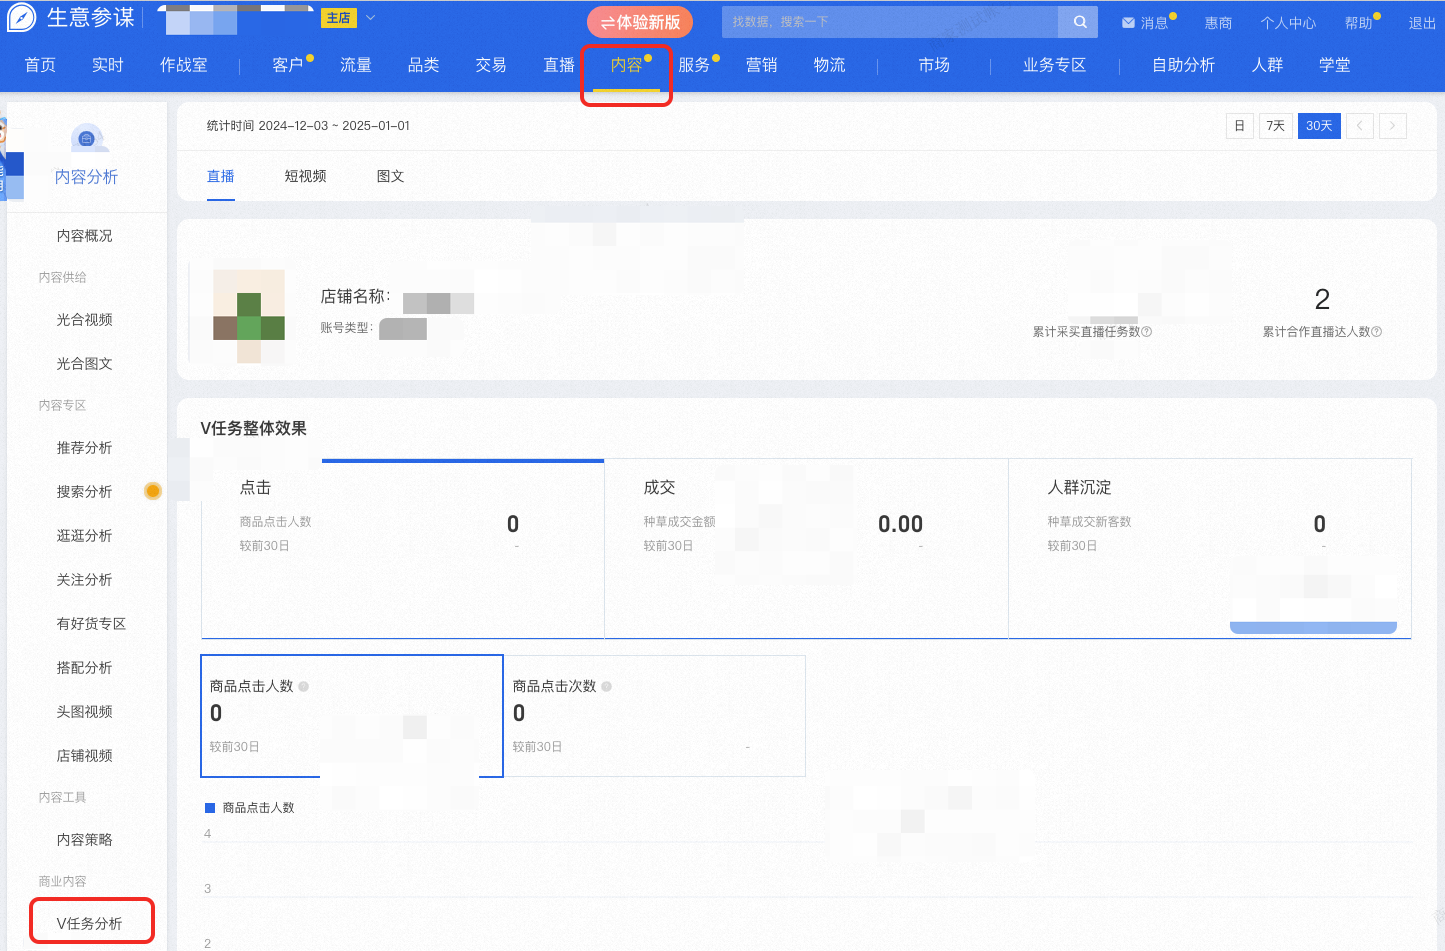The height and width of the screenshot is (951, 1445).
Task: Select the 内容 nav item
Action: (627, 65)
